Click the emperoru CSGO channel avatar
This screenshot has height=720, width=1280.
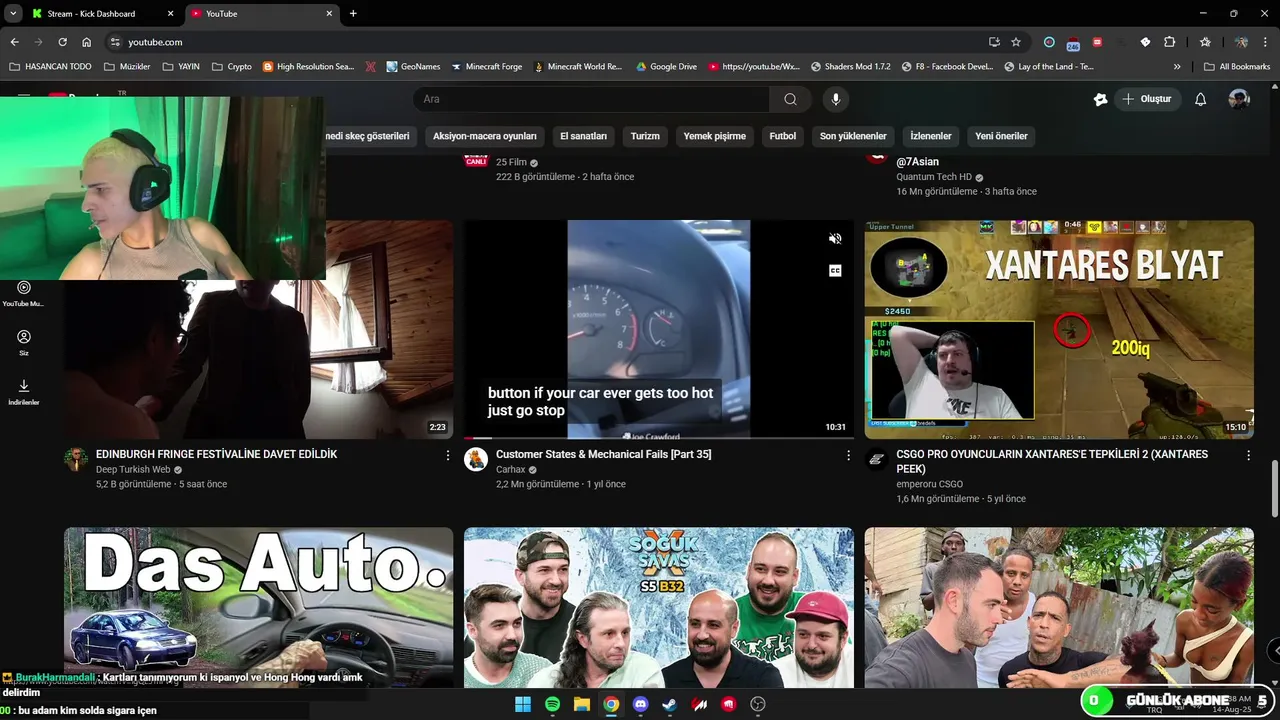(876, 459)
